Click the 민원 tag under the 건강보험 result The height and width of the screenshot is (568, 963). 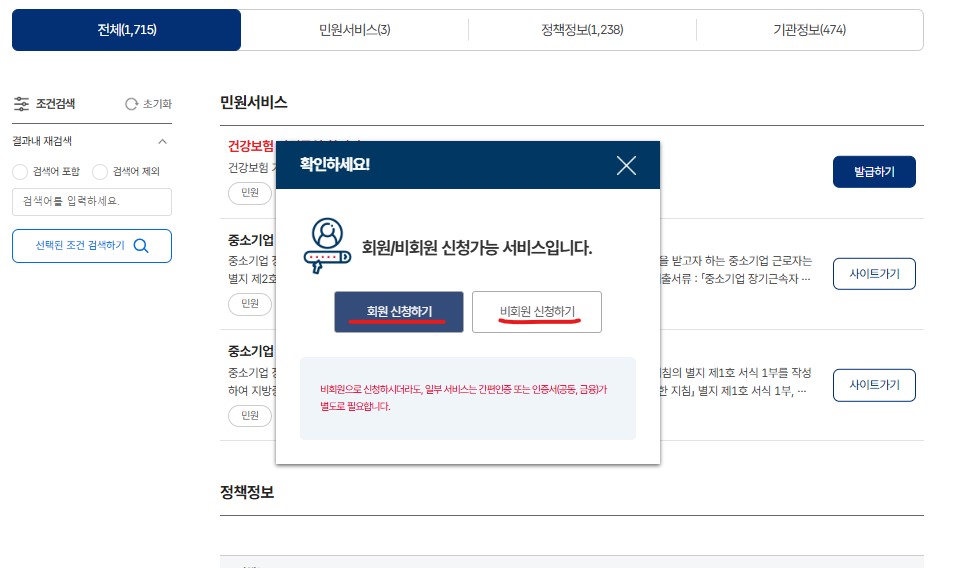click(250, 193)
